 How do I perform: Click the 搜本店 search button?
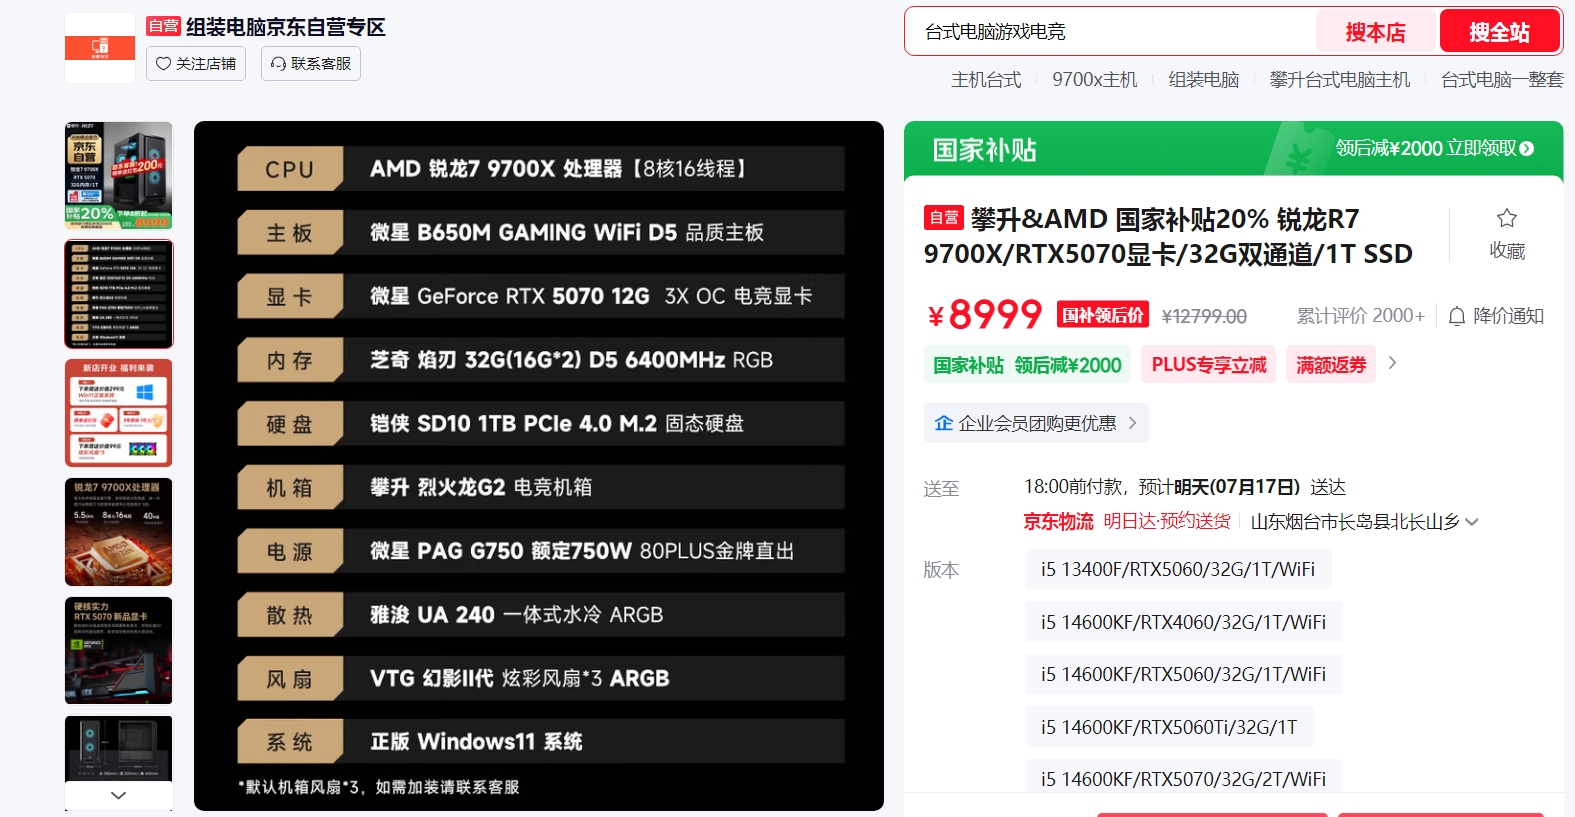[x=1375, y=32]
